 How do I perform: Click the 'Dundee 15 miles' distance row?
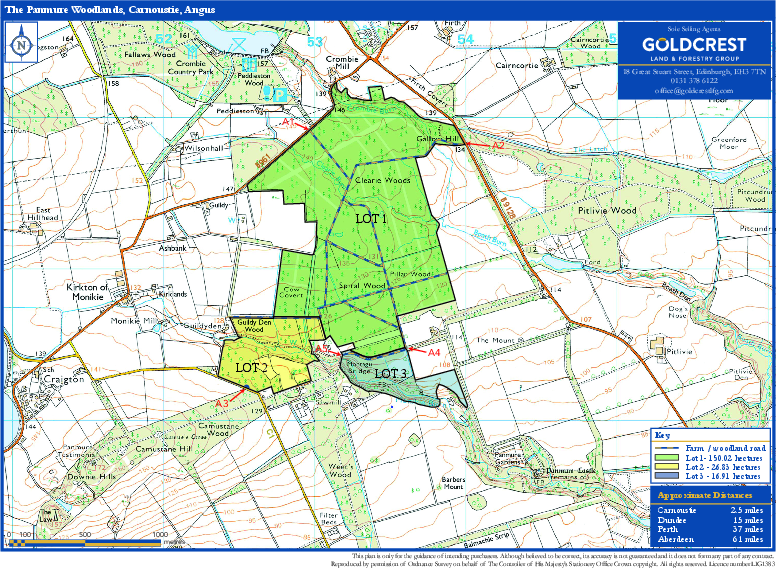point(710,520)
